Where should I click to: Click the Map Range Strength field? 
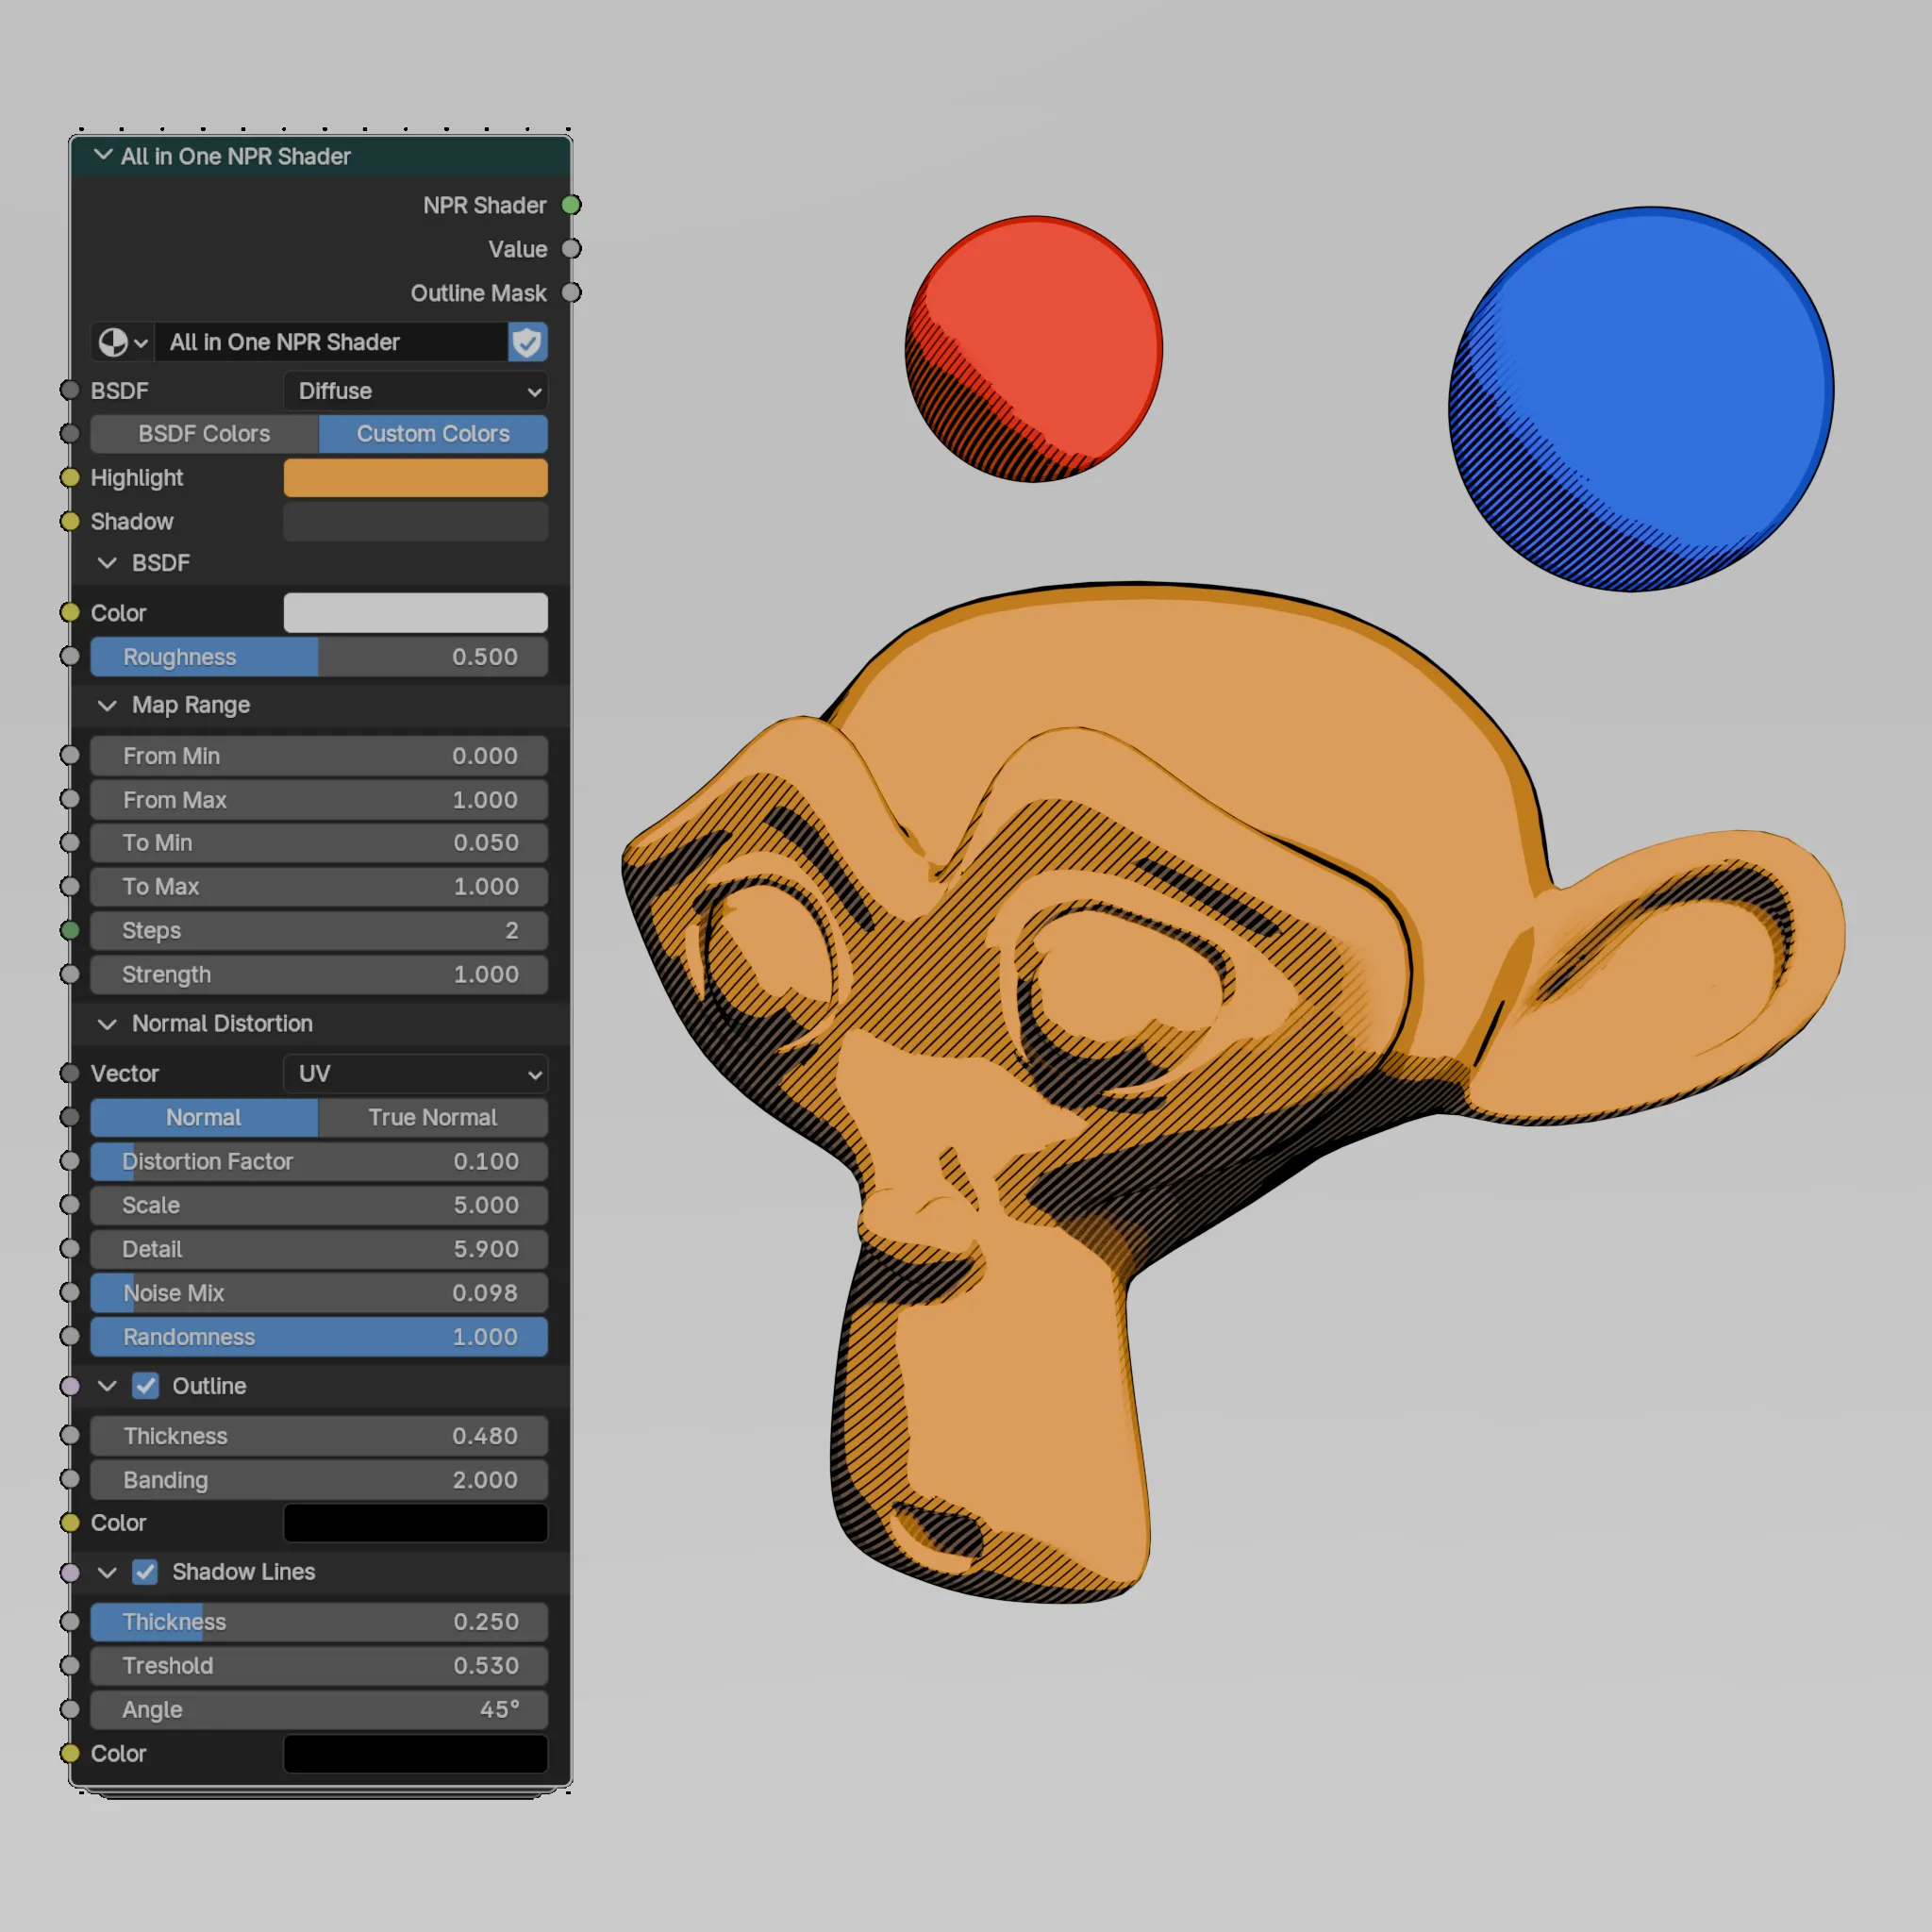pyautogui.click(x=319, y=975)
